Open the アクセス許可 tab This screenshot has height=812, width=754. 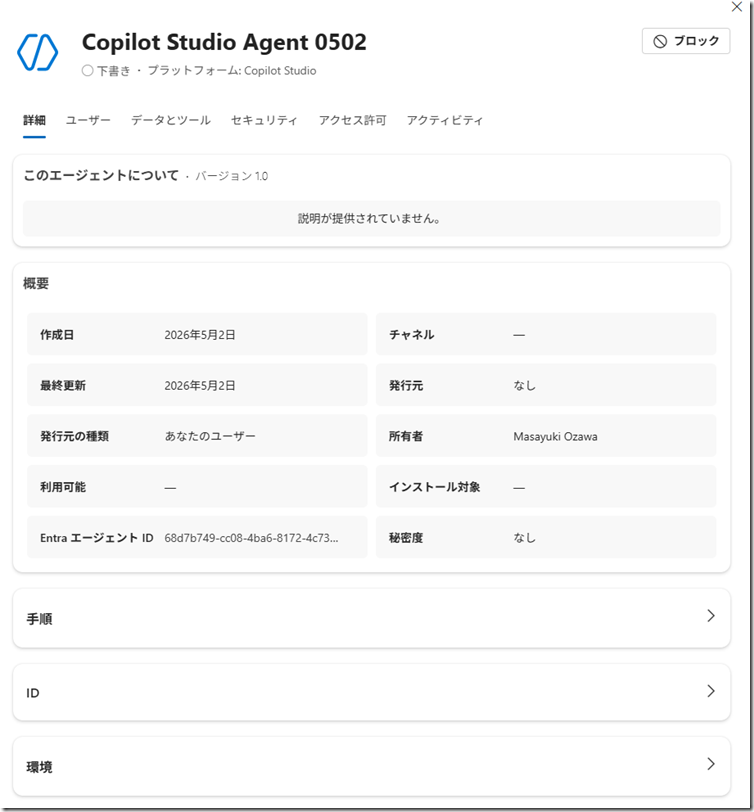coord(352,120)
